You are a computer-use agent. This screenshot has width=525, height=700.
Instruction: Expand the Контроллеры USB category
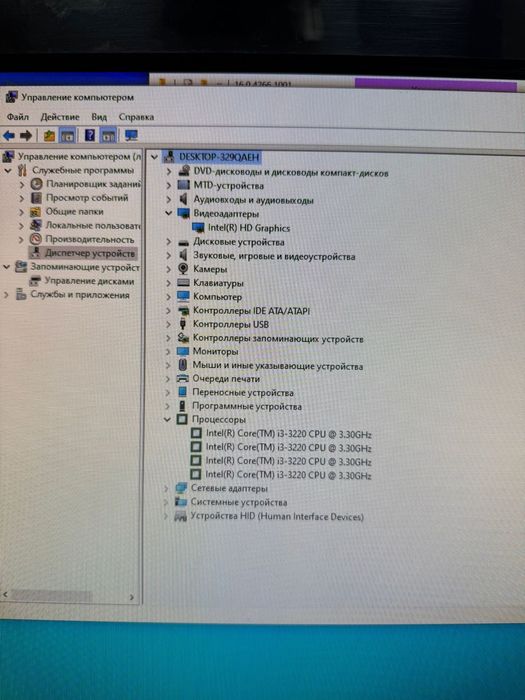[x=169, y=325]
